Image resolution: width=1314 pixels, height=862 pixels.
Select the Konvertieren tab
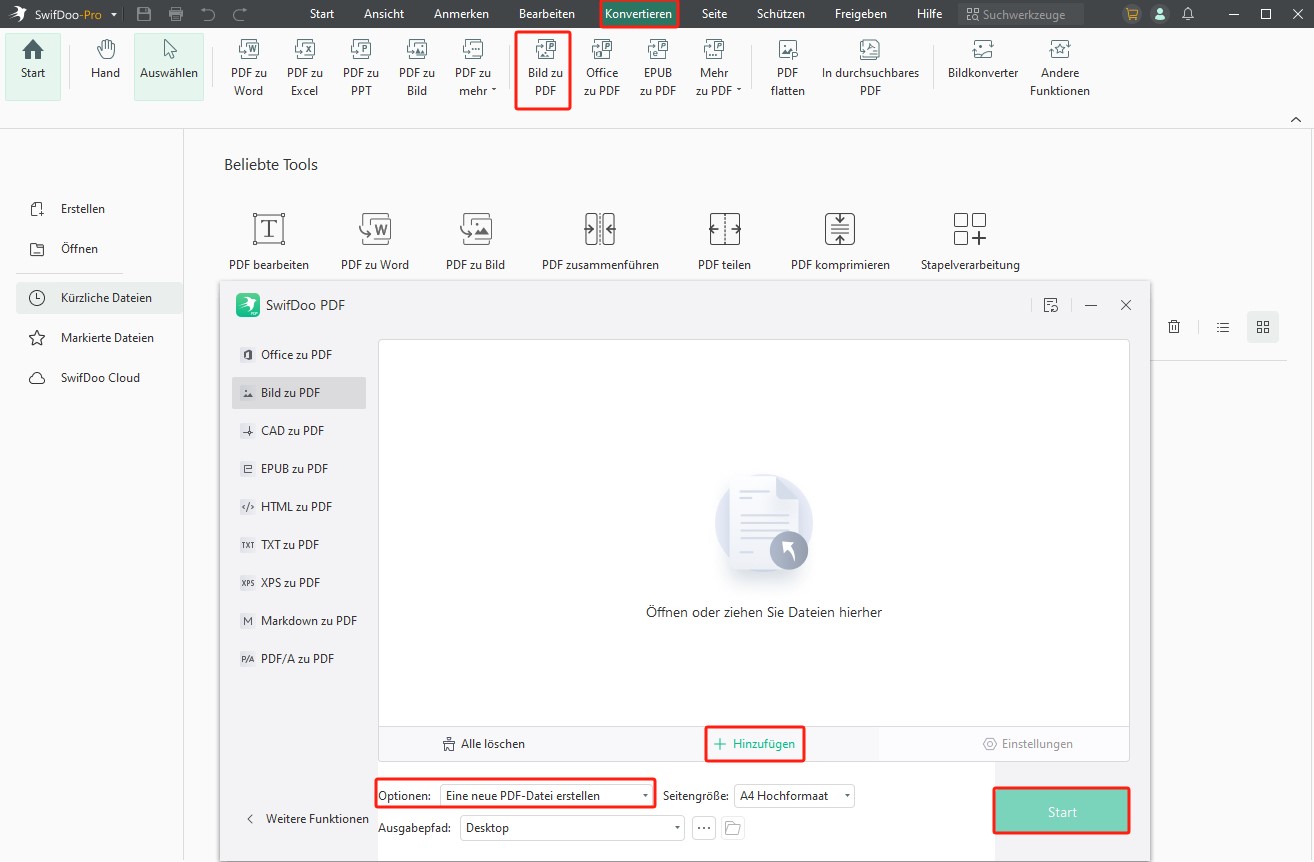coord(638,14)
